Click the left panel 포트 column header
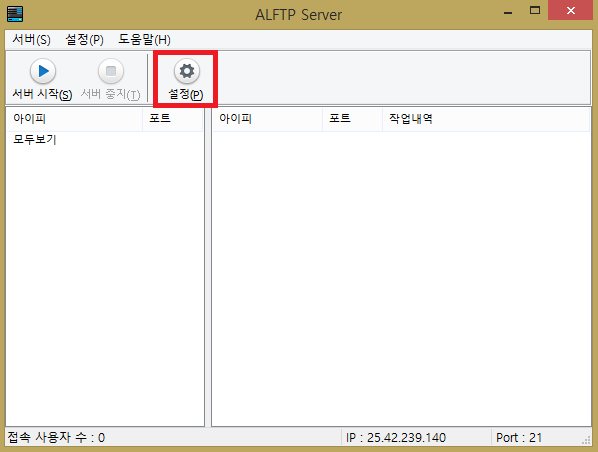 (x=172, y=119)
